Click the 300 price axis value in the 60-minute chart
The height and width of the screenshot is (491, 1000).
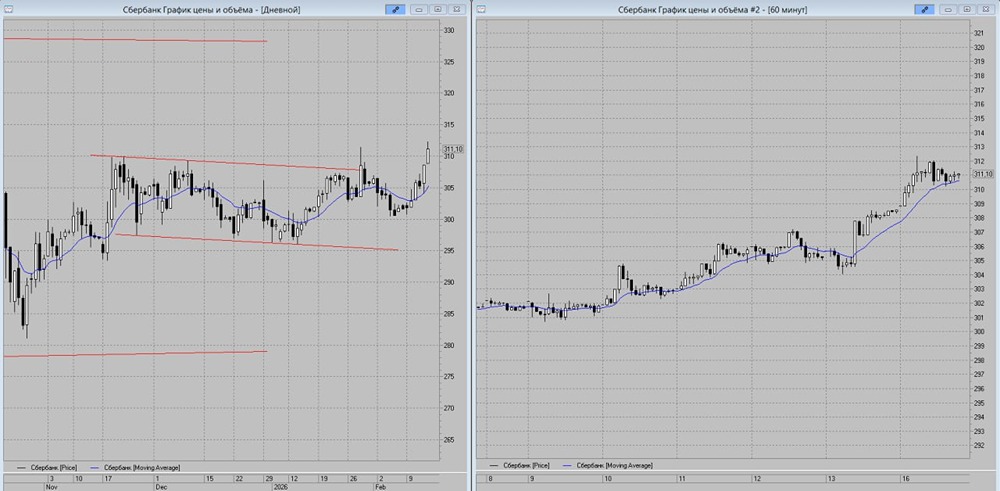(x=979, y=332)
